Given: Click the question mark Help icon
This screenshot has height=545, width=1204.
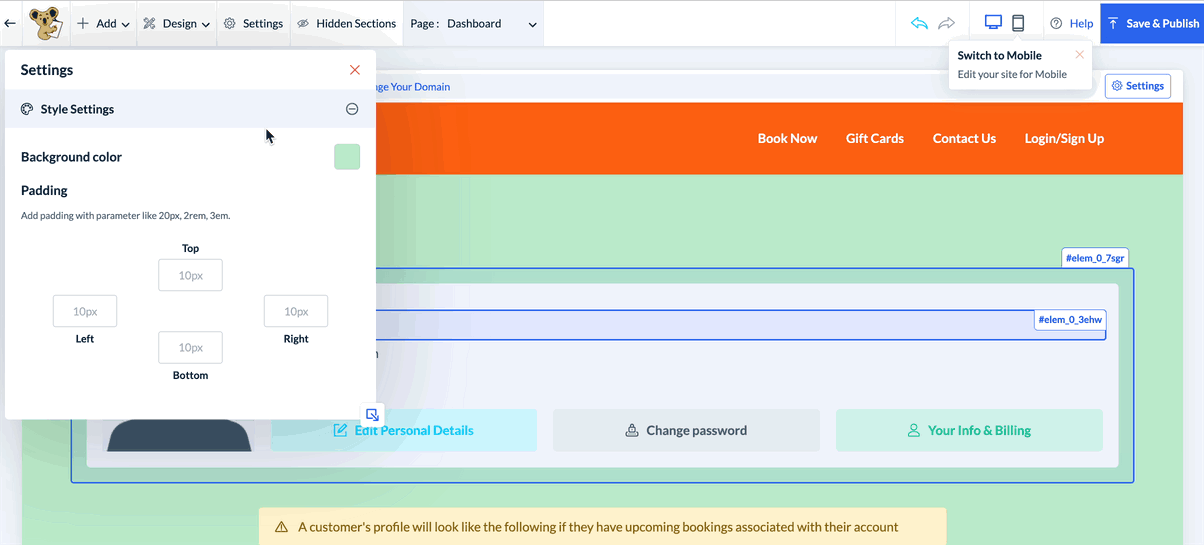Looking at the screenshot, I should coord(1056,23).
